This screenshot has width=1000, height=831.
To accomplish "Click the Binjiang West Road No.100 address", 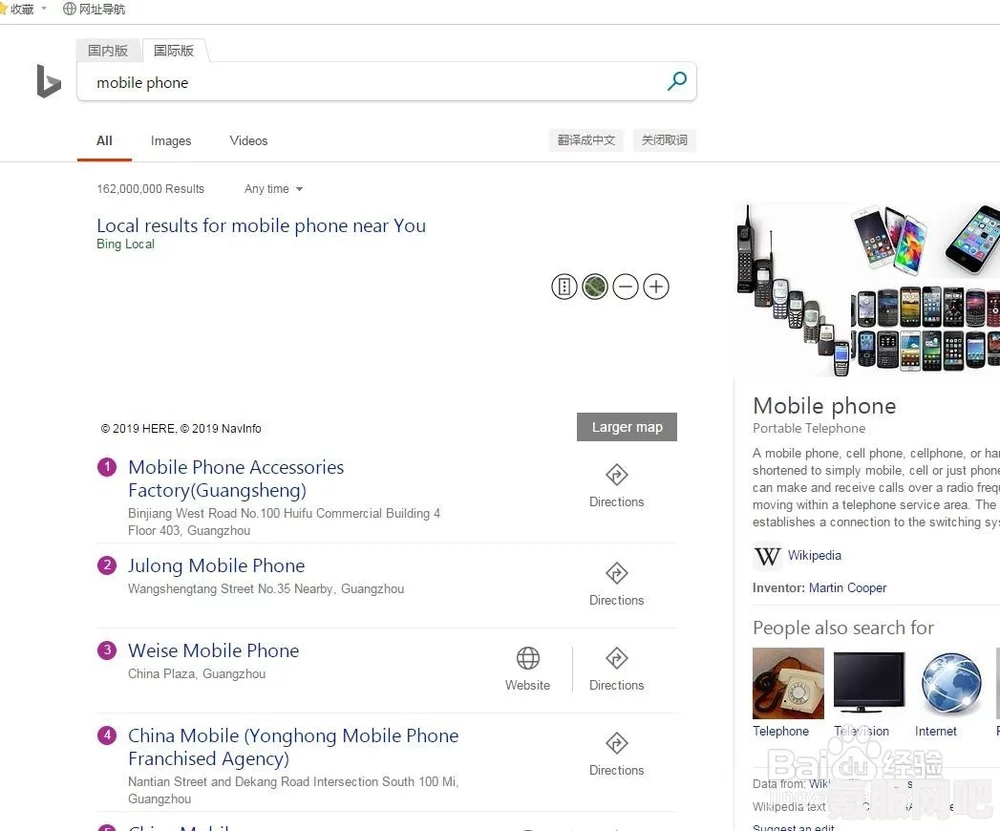I will tap(284, 522).
